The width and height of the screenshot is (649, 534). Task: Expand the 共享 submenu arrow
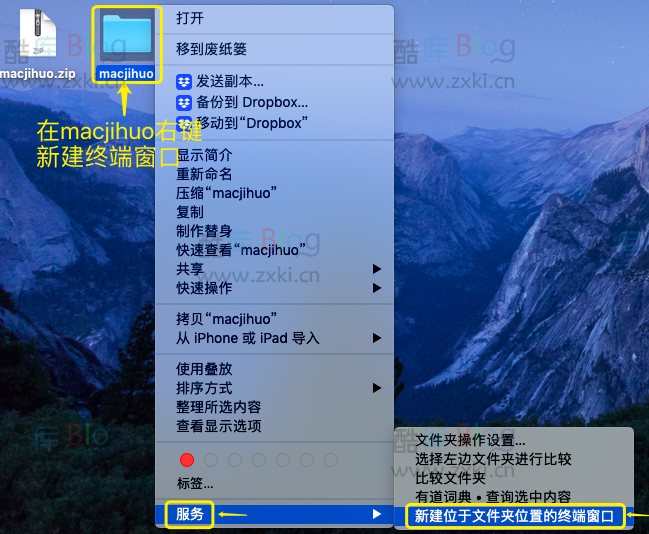click(x=377, y=269)
